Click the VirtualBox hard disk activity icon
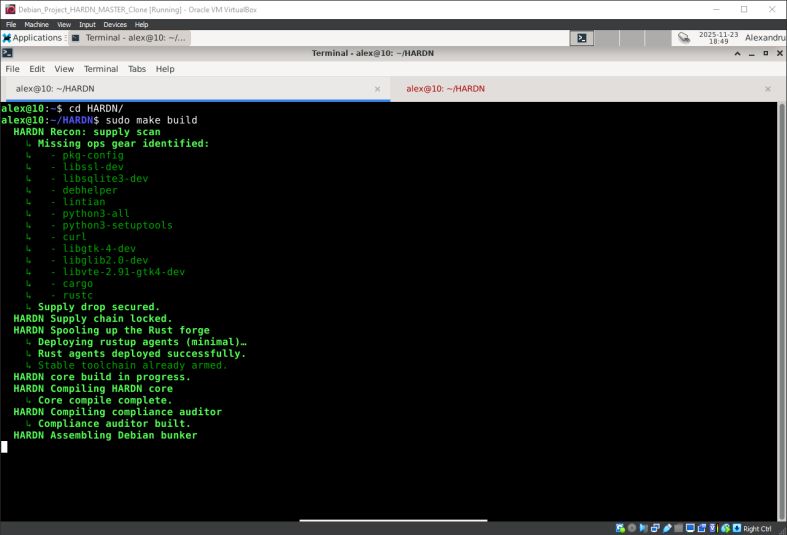The image size is (787, 535). point(620,528)
